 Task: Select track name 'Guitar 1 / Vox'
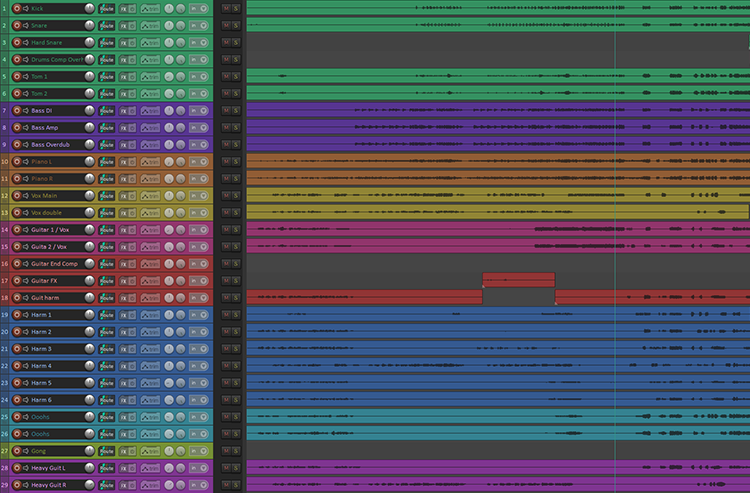[x=50, y=230]
